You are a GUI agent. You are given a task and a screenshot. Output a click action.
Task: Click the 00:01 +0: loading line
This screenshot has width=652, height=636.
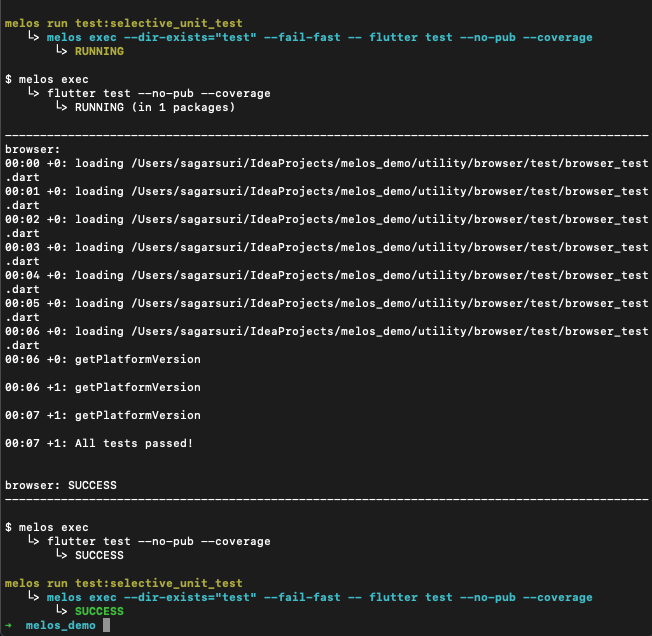point(326,191)
